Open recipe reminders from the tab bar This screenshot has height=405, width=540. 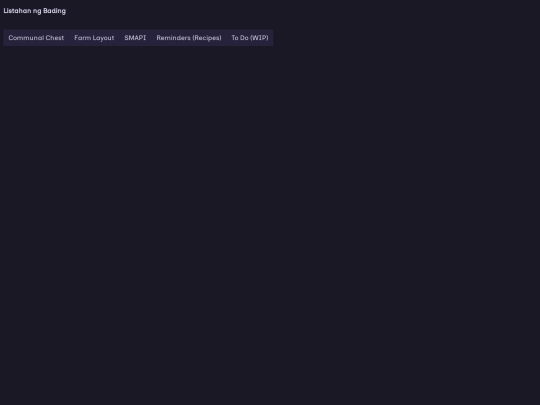click(x=189, y=38)
